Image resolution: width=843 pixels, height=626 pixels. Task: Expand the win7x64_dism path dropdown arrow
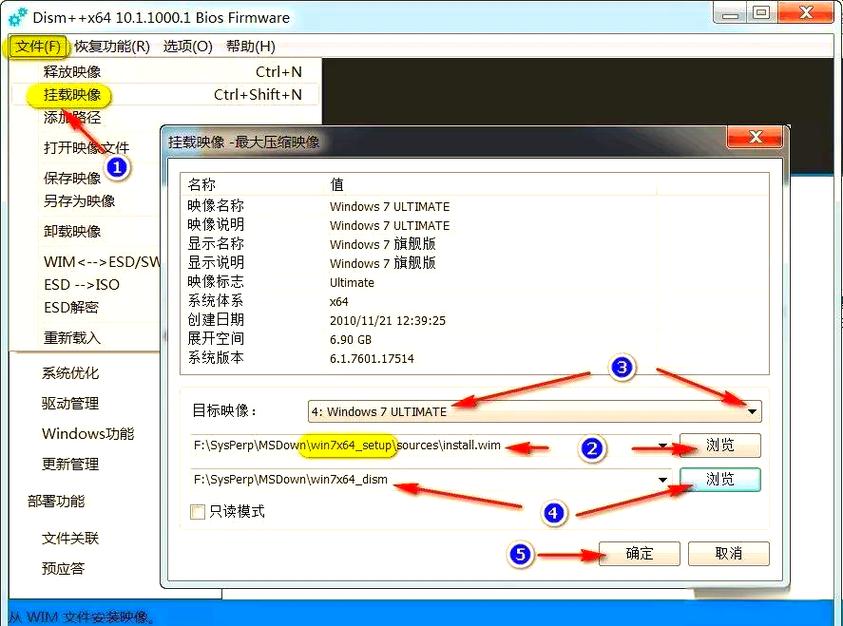pos(663,480)
